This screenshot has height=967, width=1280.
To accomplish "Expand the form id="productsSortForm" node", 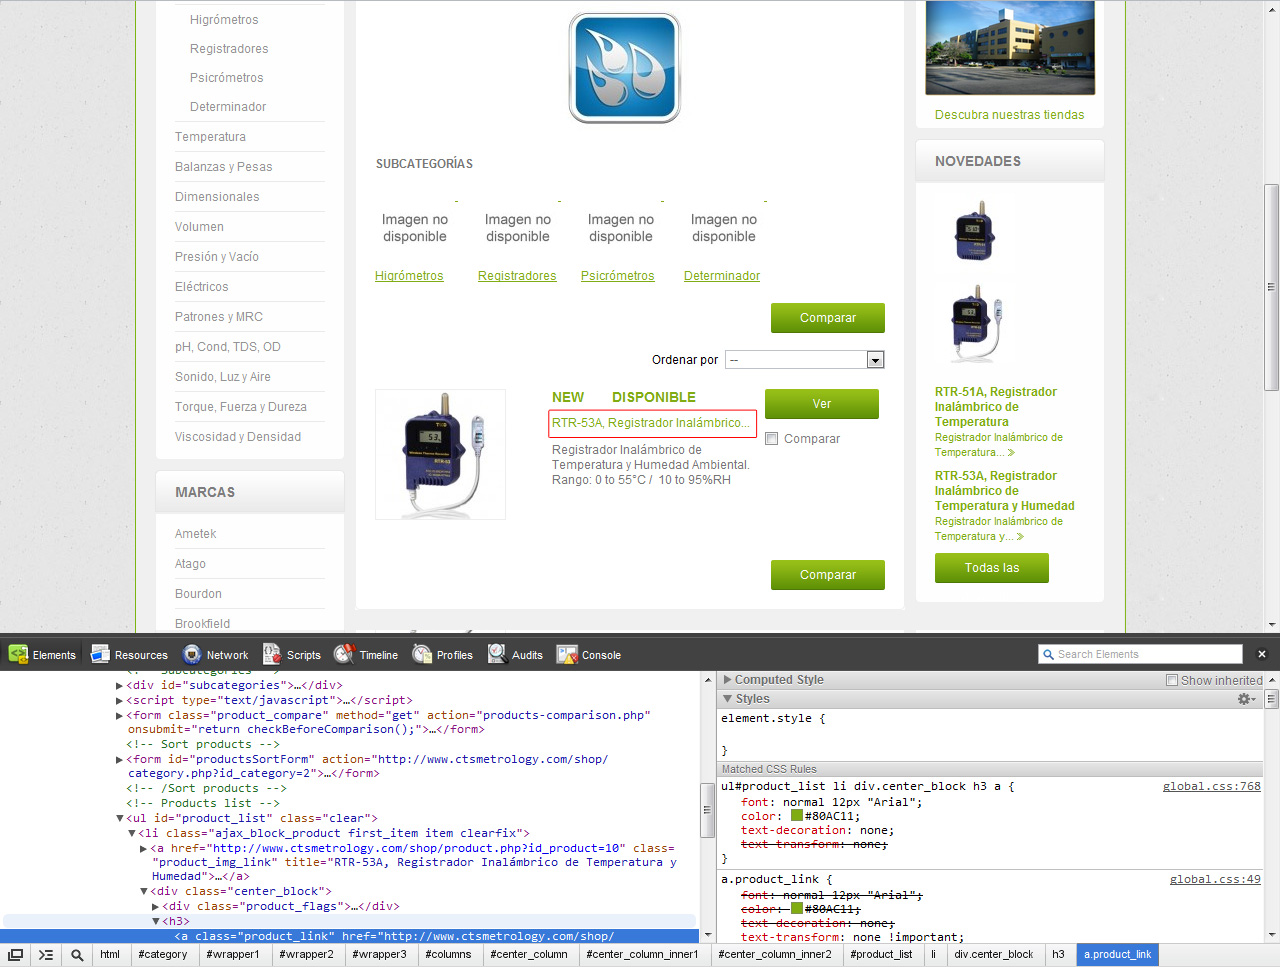I will (x=120, y=760).
